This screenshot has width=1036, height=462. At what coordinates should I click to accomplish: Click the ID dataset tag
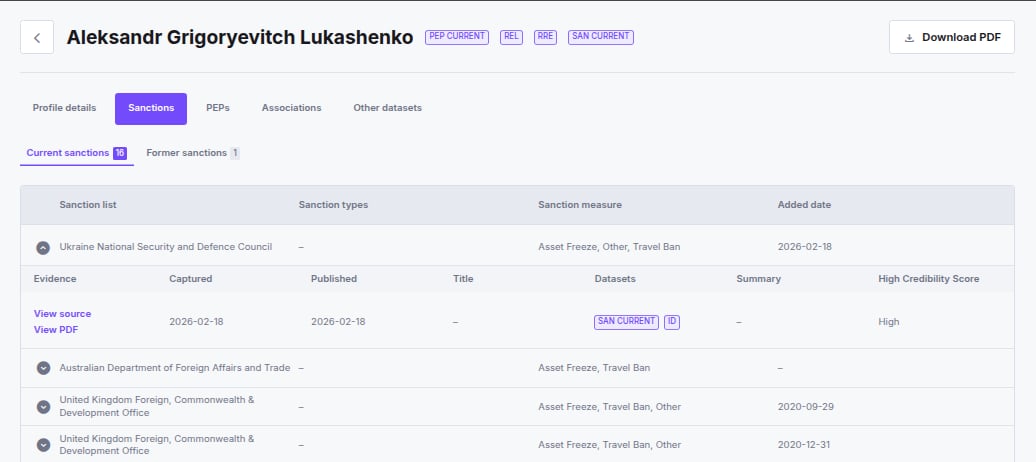[x=672, y=322]
